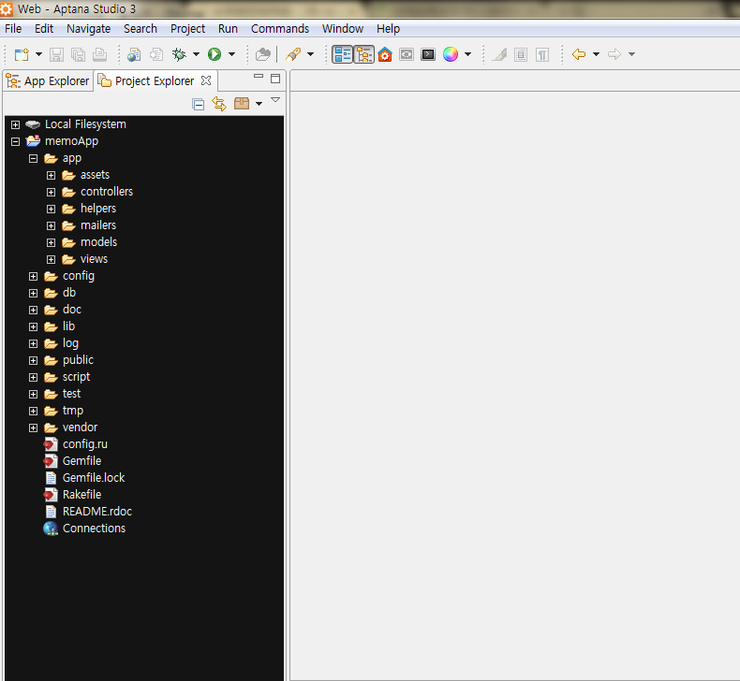
Task: Click the Debug bug icon
Action: [x=179, y=55]
